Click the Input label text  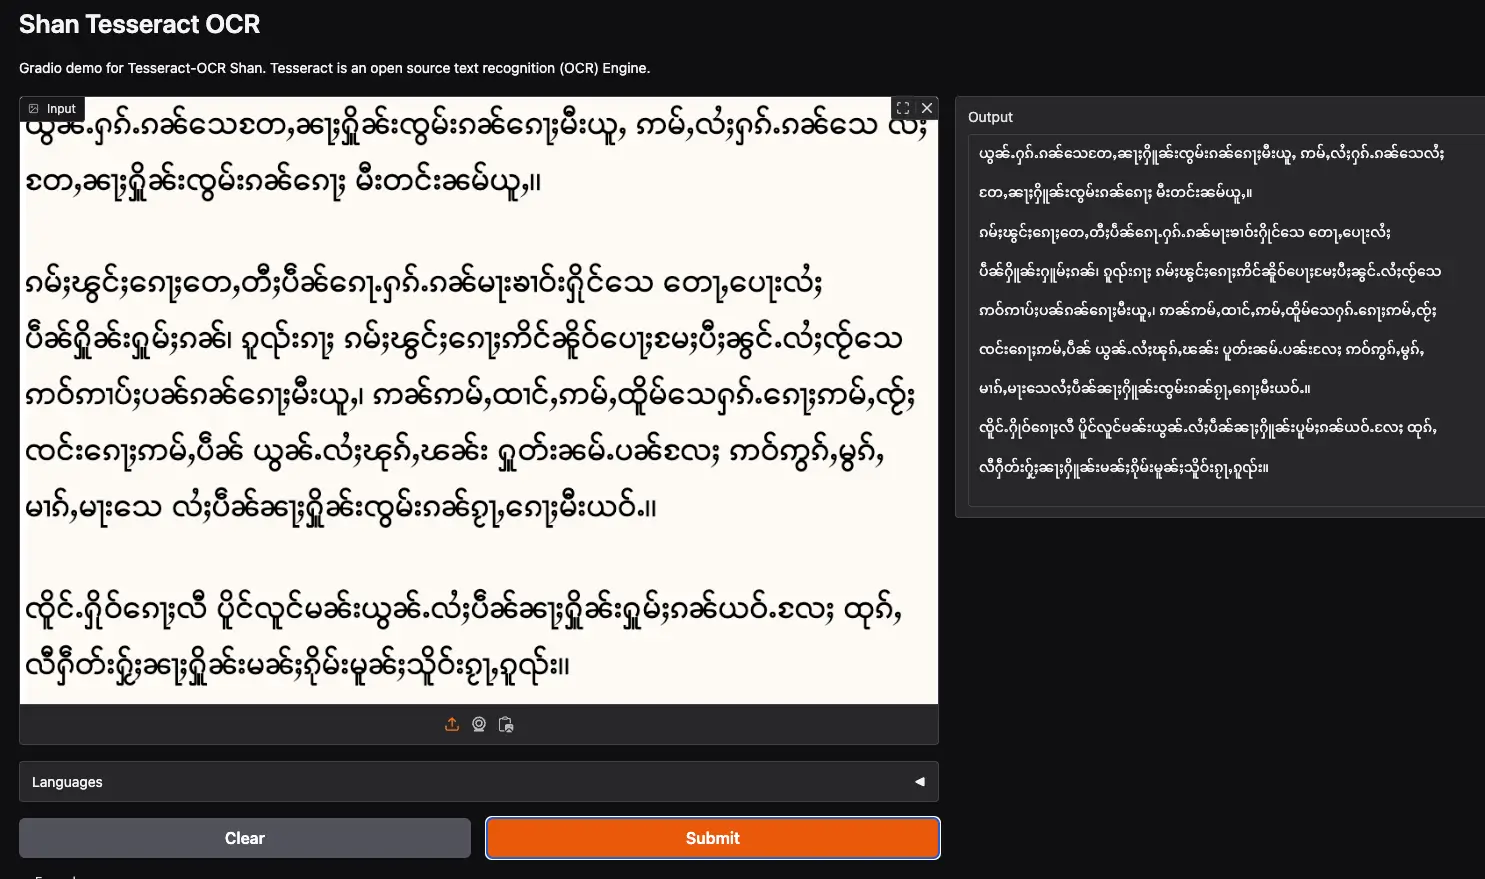(x=61, y=109)
